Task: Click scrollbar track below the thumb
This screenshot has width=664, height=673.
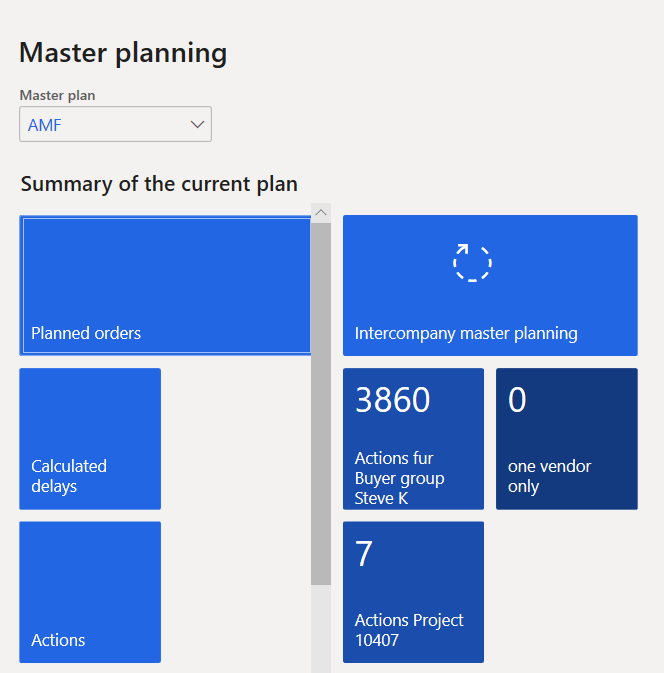Action: (x=321, y=630)
